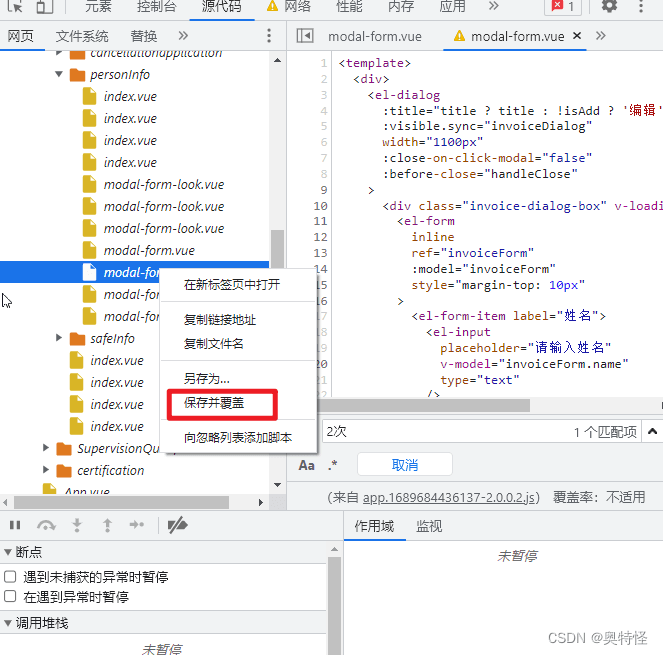Screen dimensions: 663x655
Task: Pause script execution in debugger
Action: (15, 525)
